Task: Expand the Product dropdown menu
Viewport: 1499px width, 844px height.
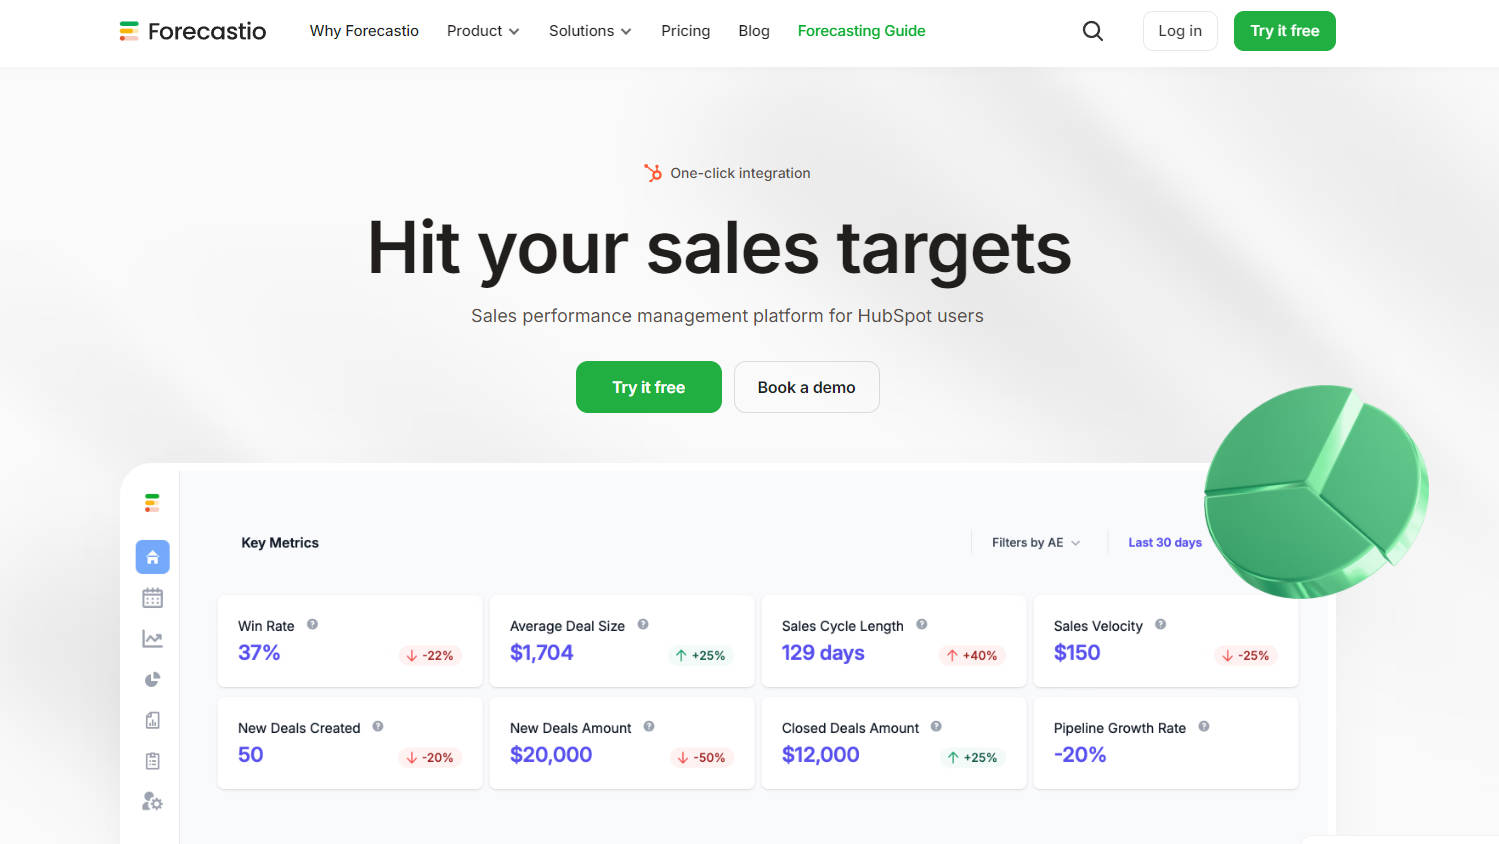Action: coord(483,31)
